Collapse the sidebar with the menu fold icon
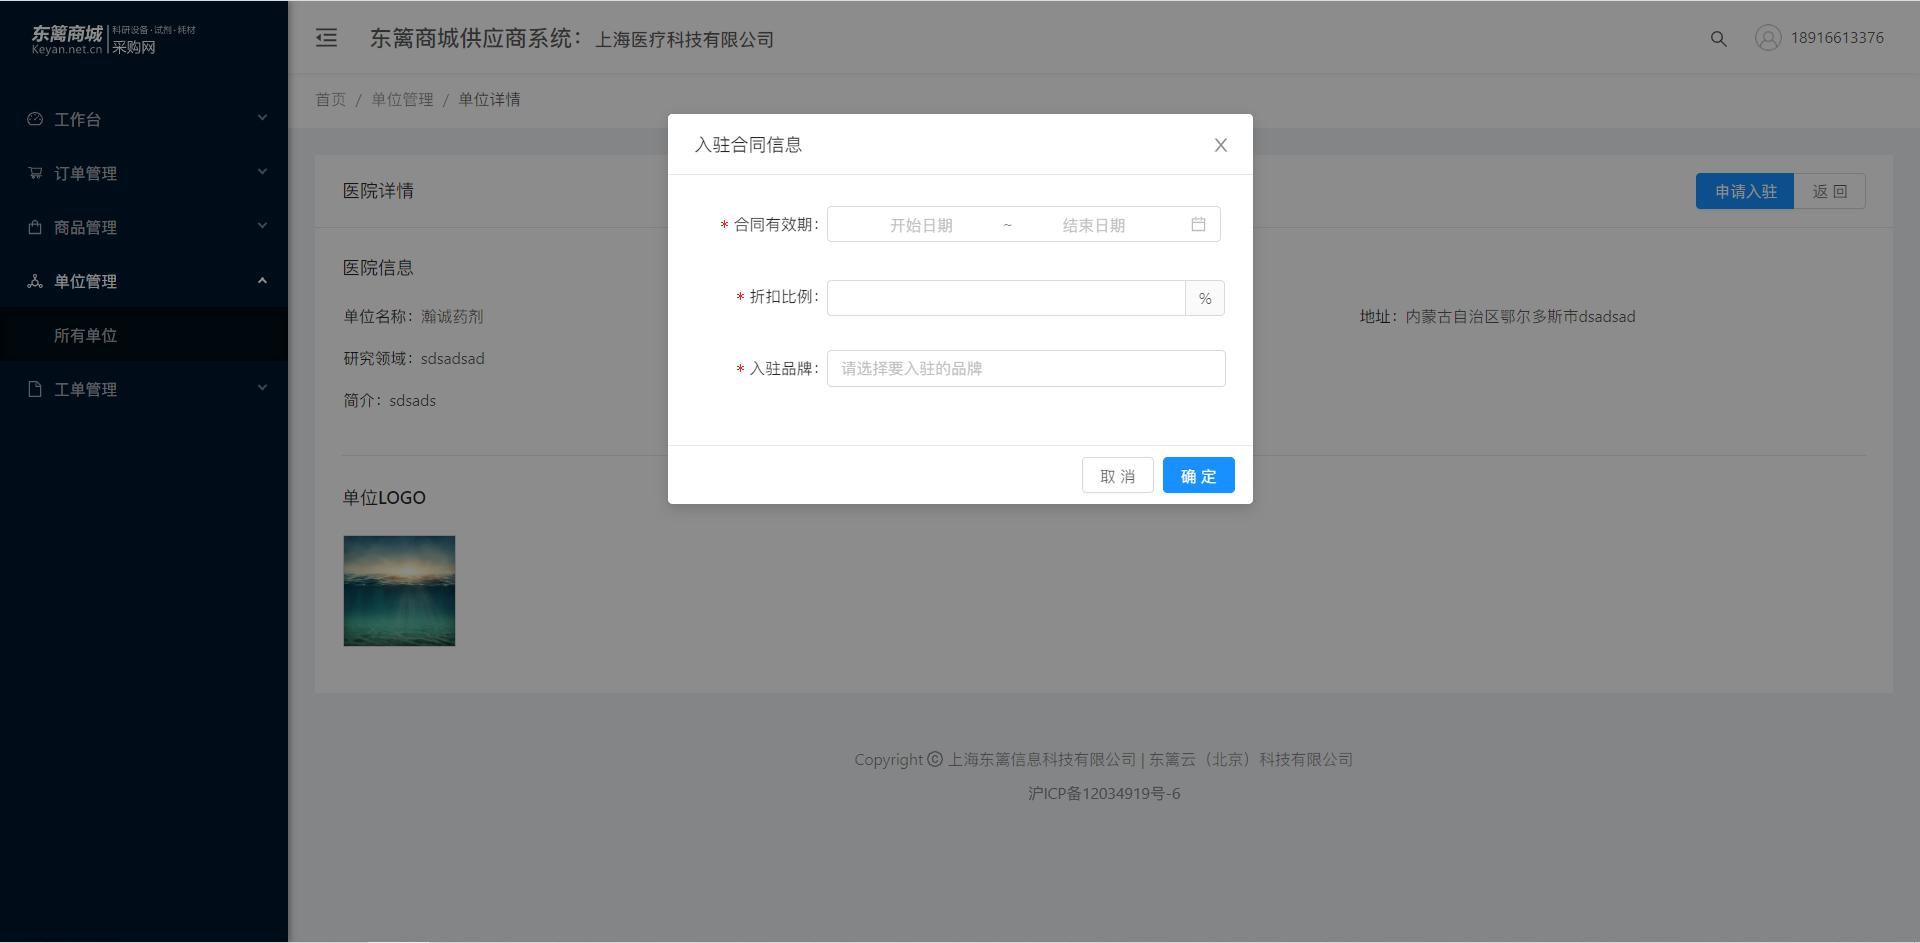The image size is (1920, 943). [326, 38]
